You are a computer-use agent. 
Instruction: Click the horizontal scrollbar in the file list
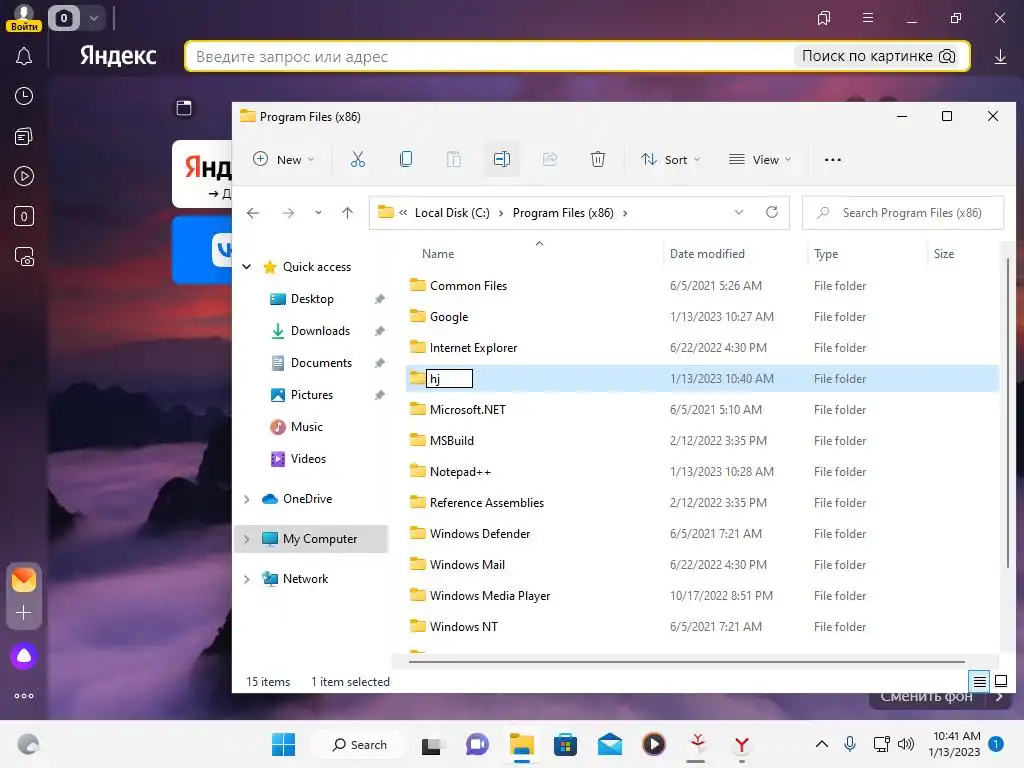(x=686, y=662)
